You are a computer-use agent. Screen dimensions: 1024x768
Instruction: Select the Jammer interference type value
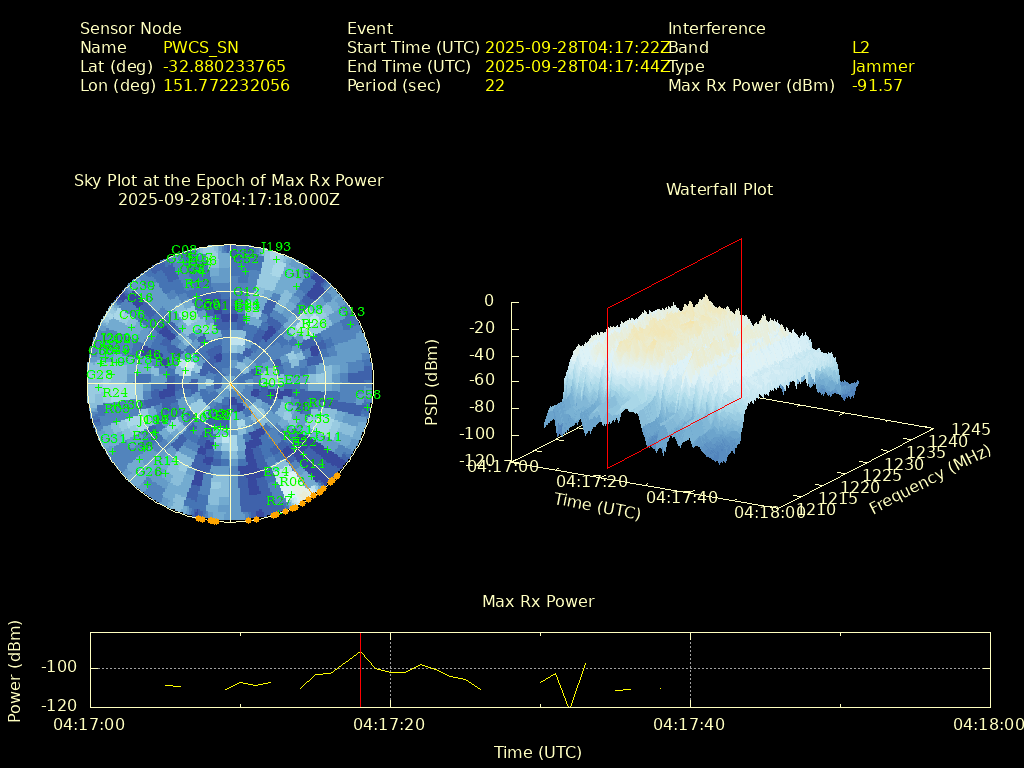tap(882, 67)
